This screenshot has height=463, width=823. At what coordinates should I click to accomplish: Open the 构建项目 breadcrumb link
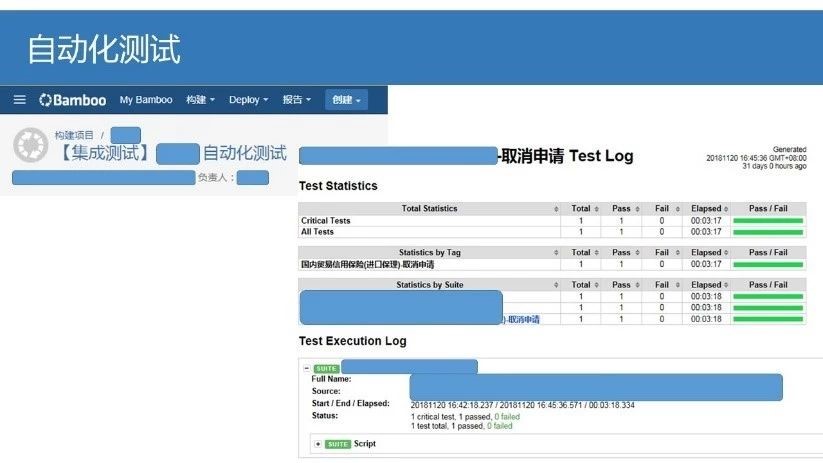point(74,135)
